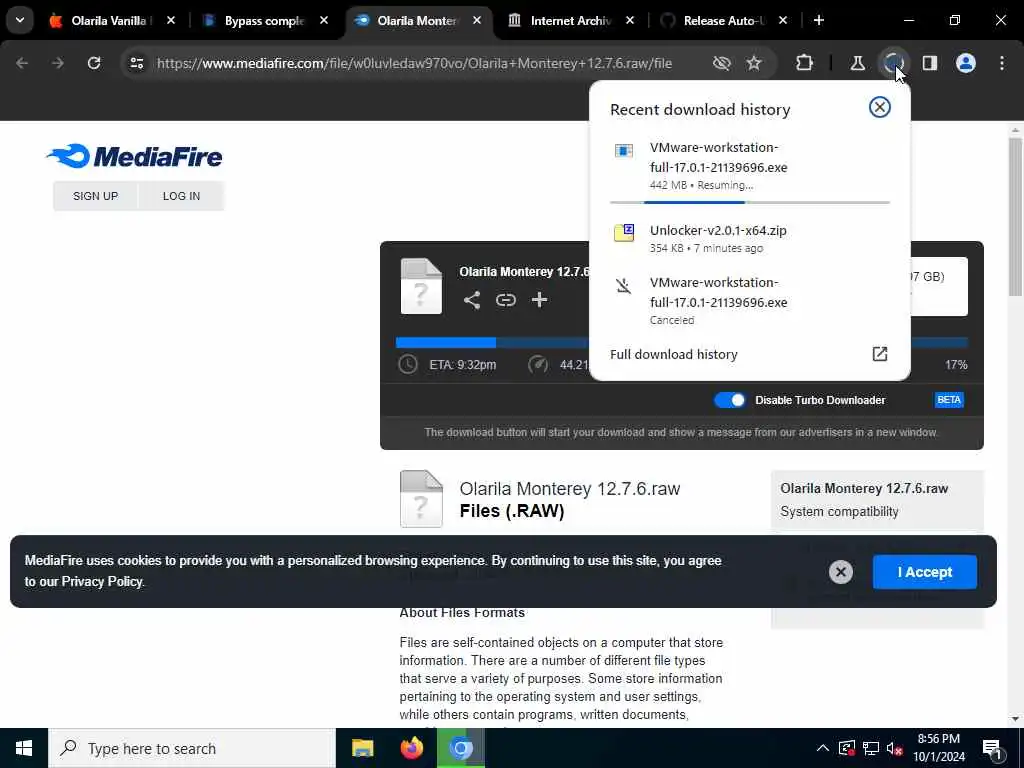
Task: View site information icon in address bar
Action: 136,63
